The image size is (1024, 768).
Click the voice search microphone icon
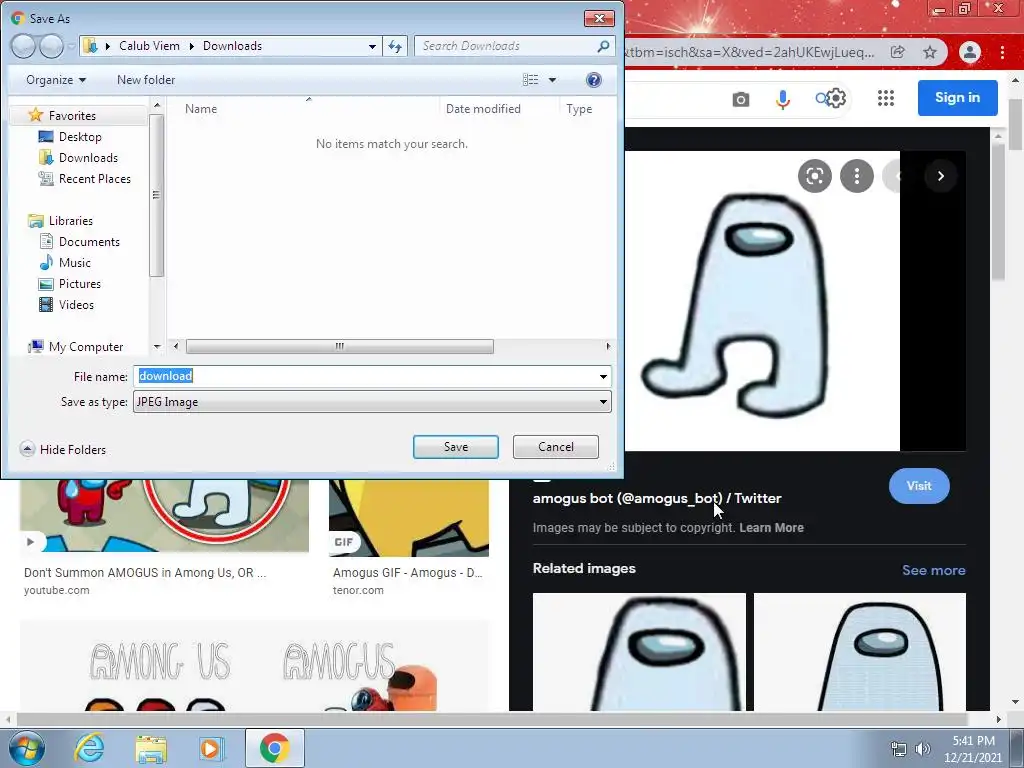click(783, 99)
